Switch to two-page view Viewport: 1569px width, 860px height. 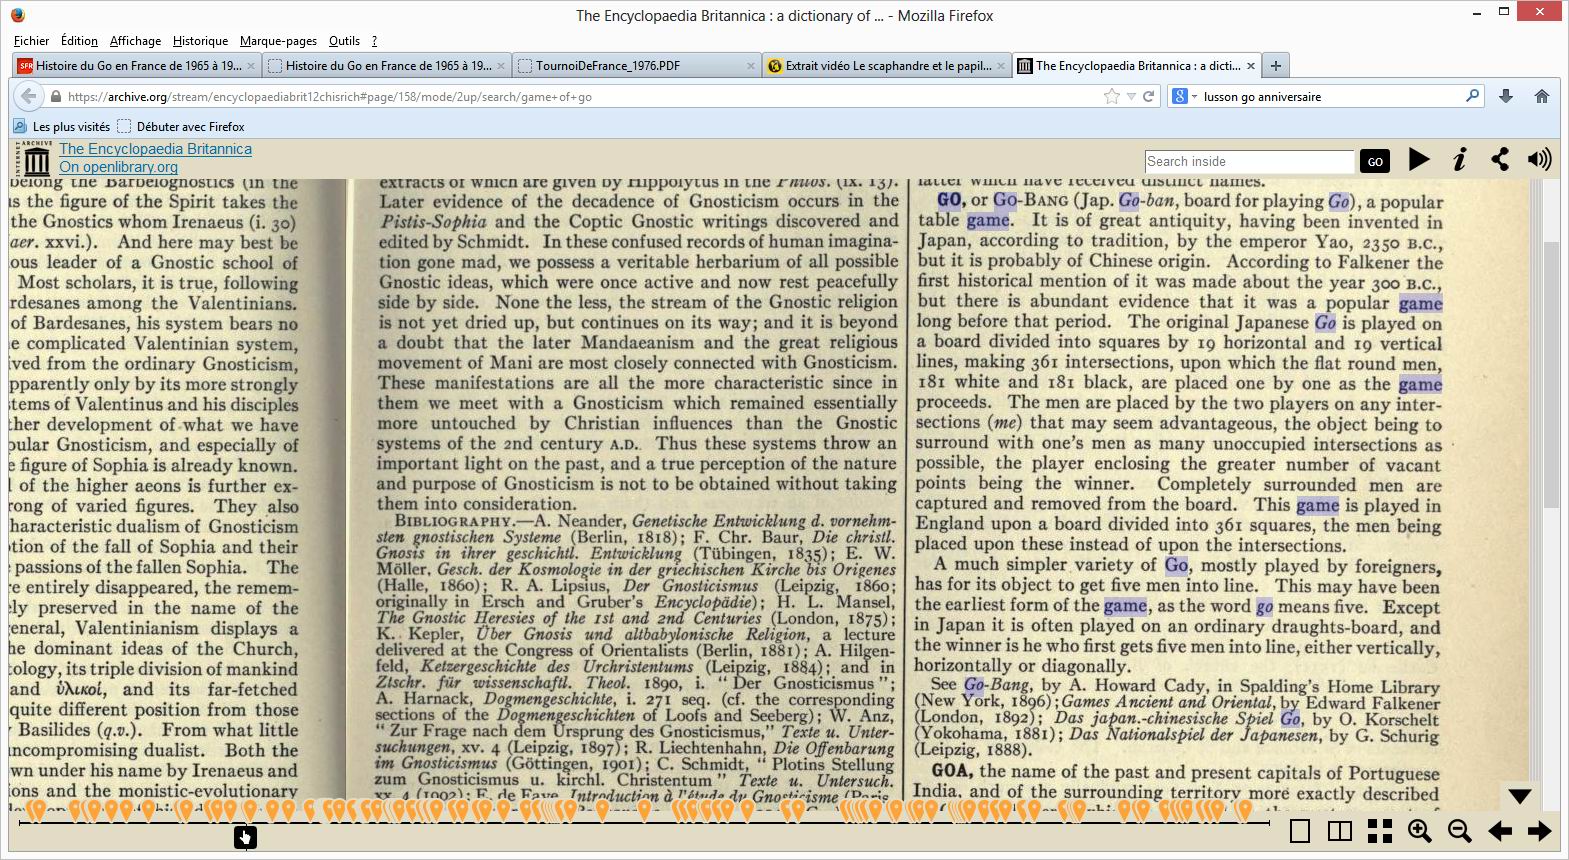pos(1340,831)
